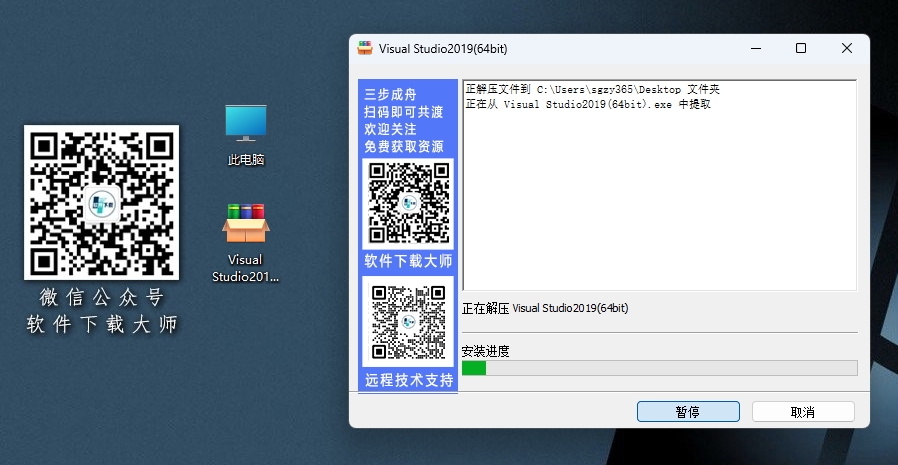The height and width of the screenshot is (465, 898).
Task: Click the 安装进度 label
Action: click(x=486, y=352)
